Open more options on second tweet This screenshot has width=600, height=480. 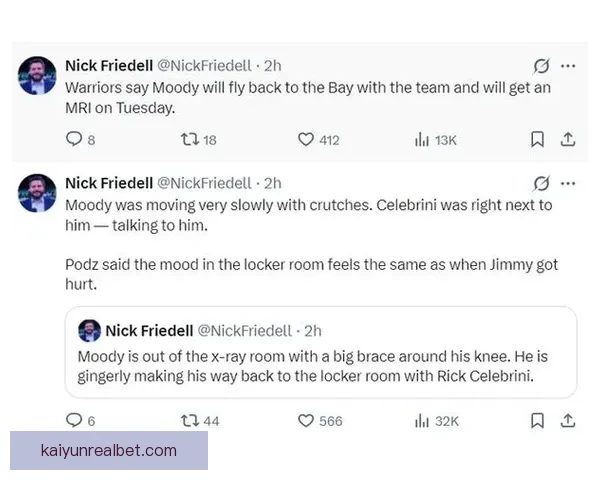(x=568, y=183)
